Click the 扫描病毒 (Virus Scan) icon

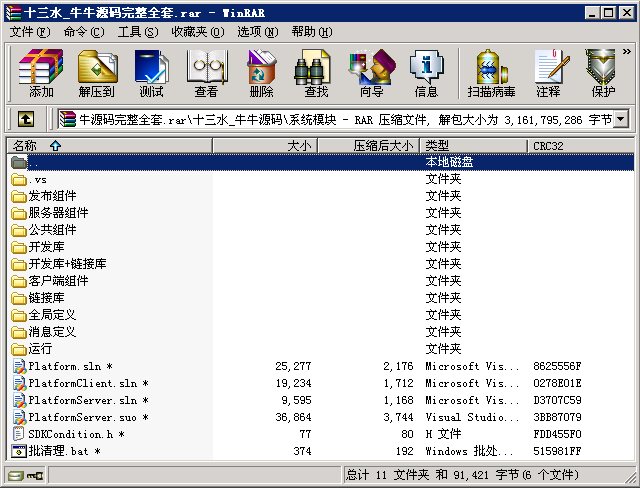pos(492,74)
